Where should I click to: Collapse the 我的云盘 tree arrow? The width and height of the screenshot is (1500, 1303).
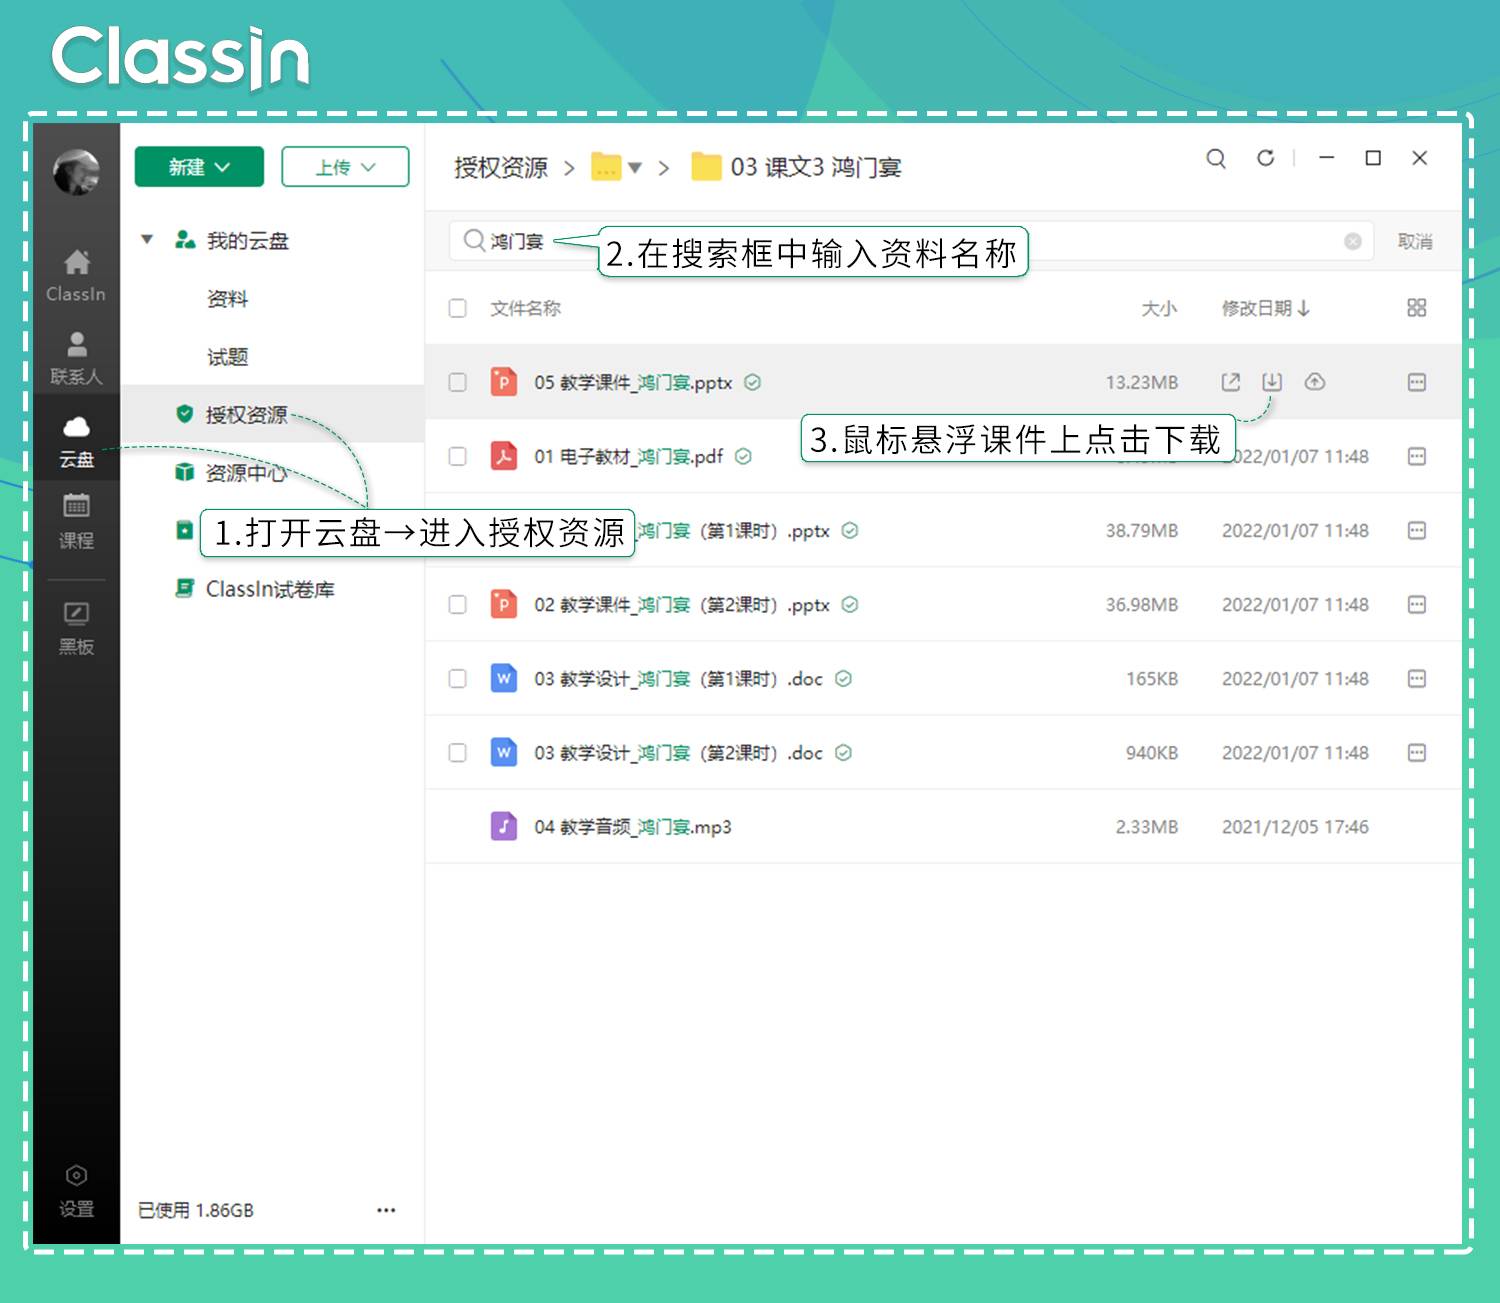[x=147, y=240]
